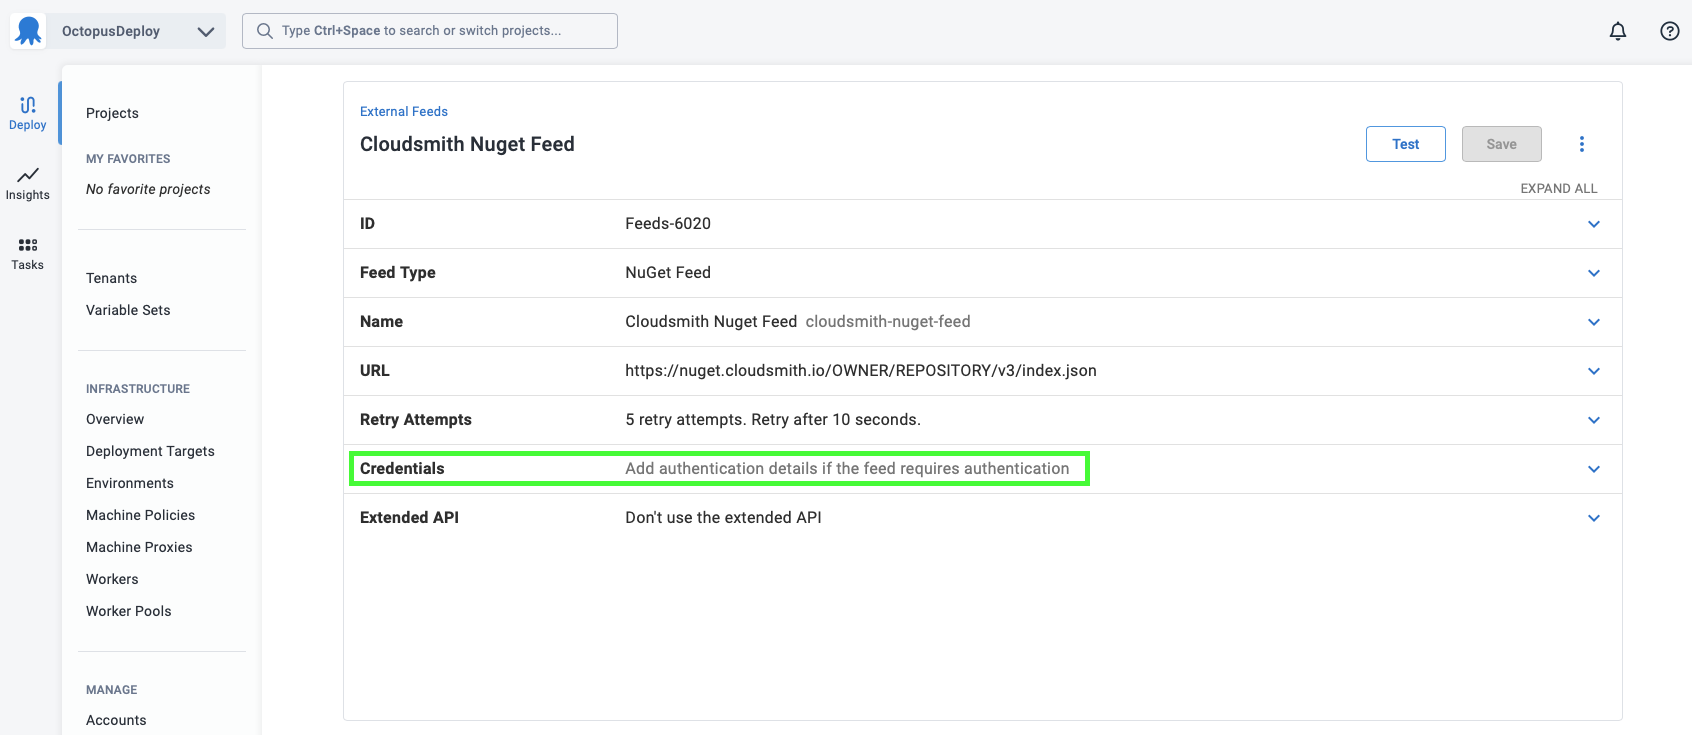Open Machine Policies
This screenshot has width=1692, height=735.
point(140,515)
